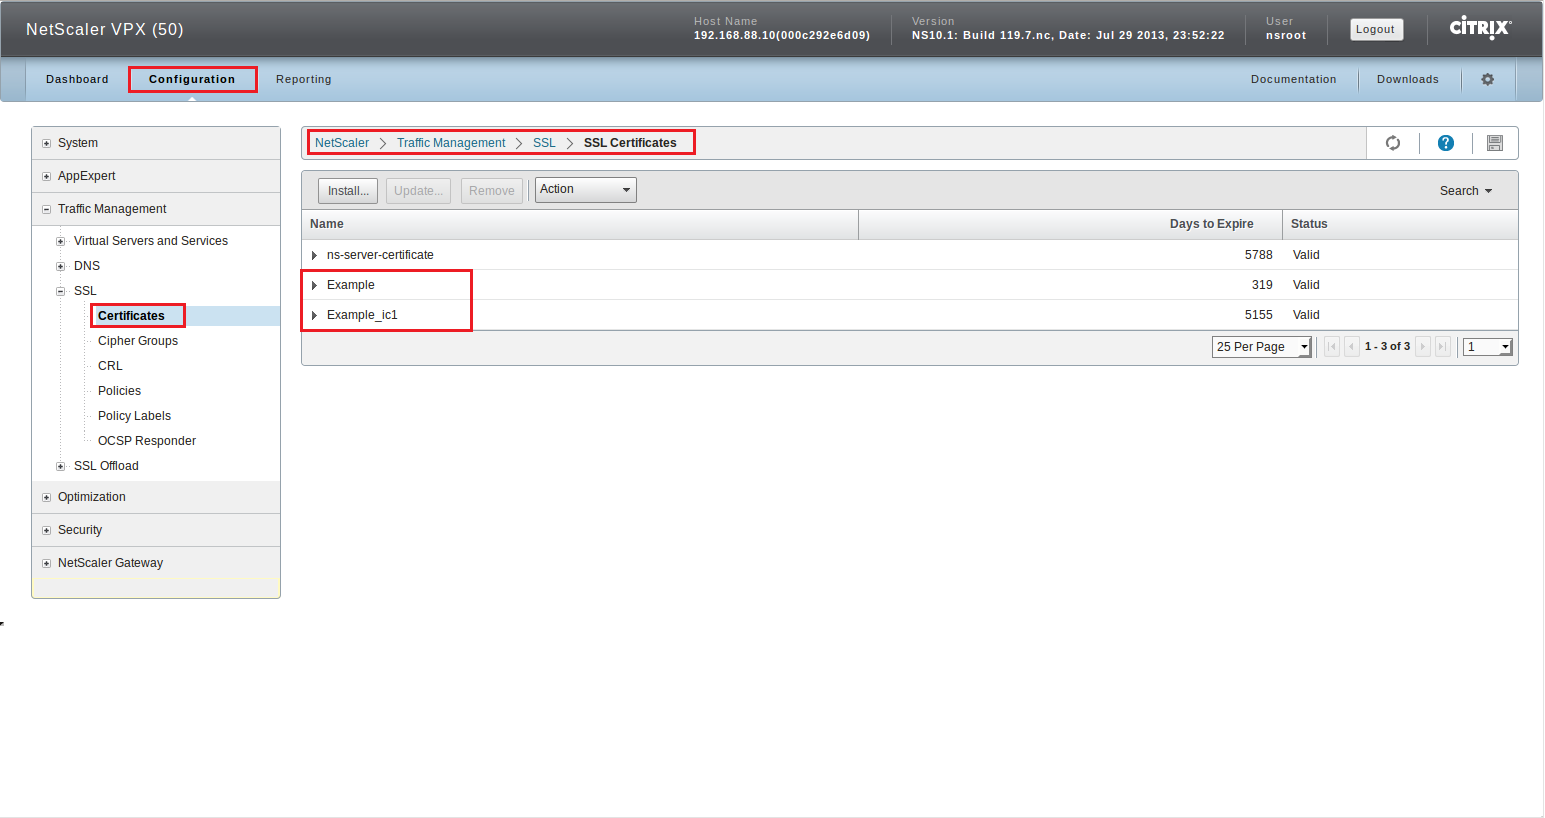This screenshot has width=1545, height=818.
Task: Select Policies tree item
Action: click(119, 391)
